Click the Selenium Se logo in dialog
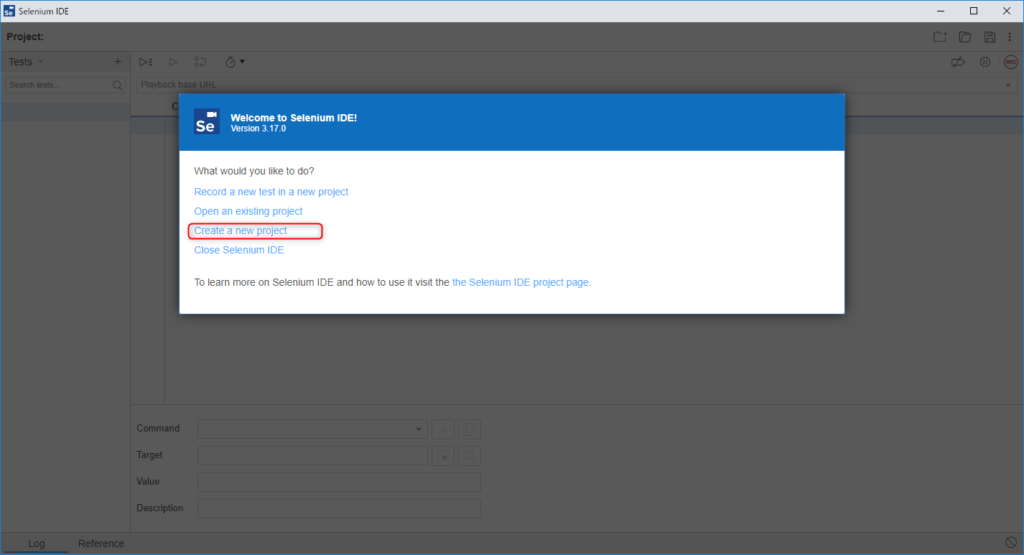This screenshot has width=1024, height=555. pos(206,122)
